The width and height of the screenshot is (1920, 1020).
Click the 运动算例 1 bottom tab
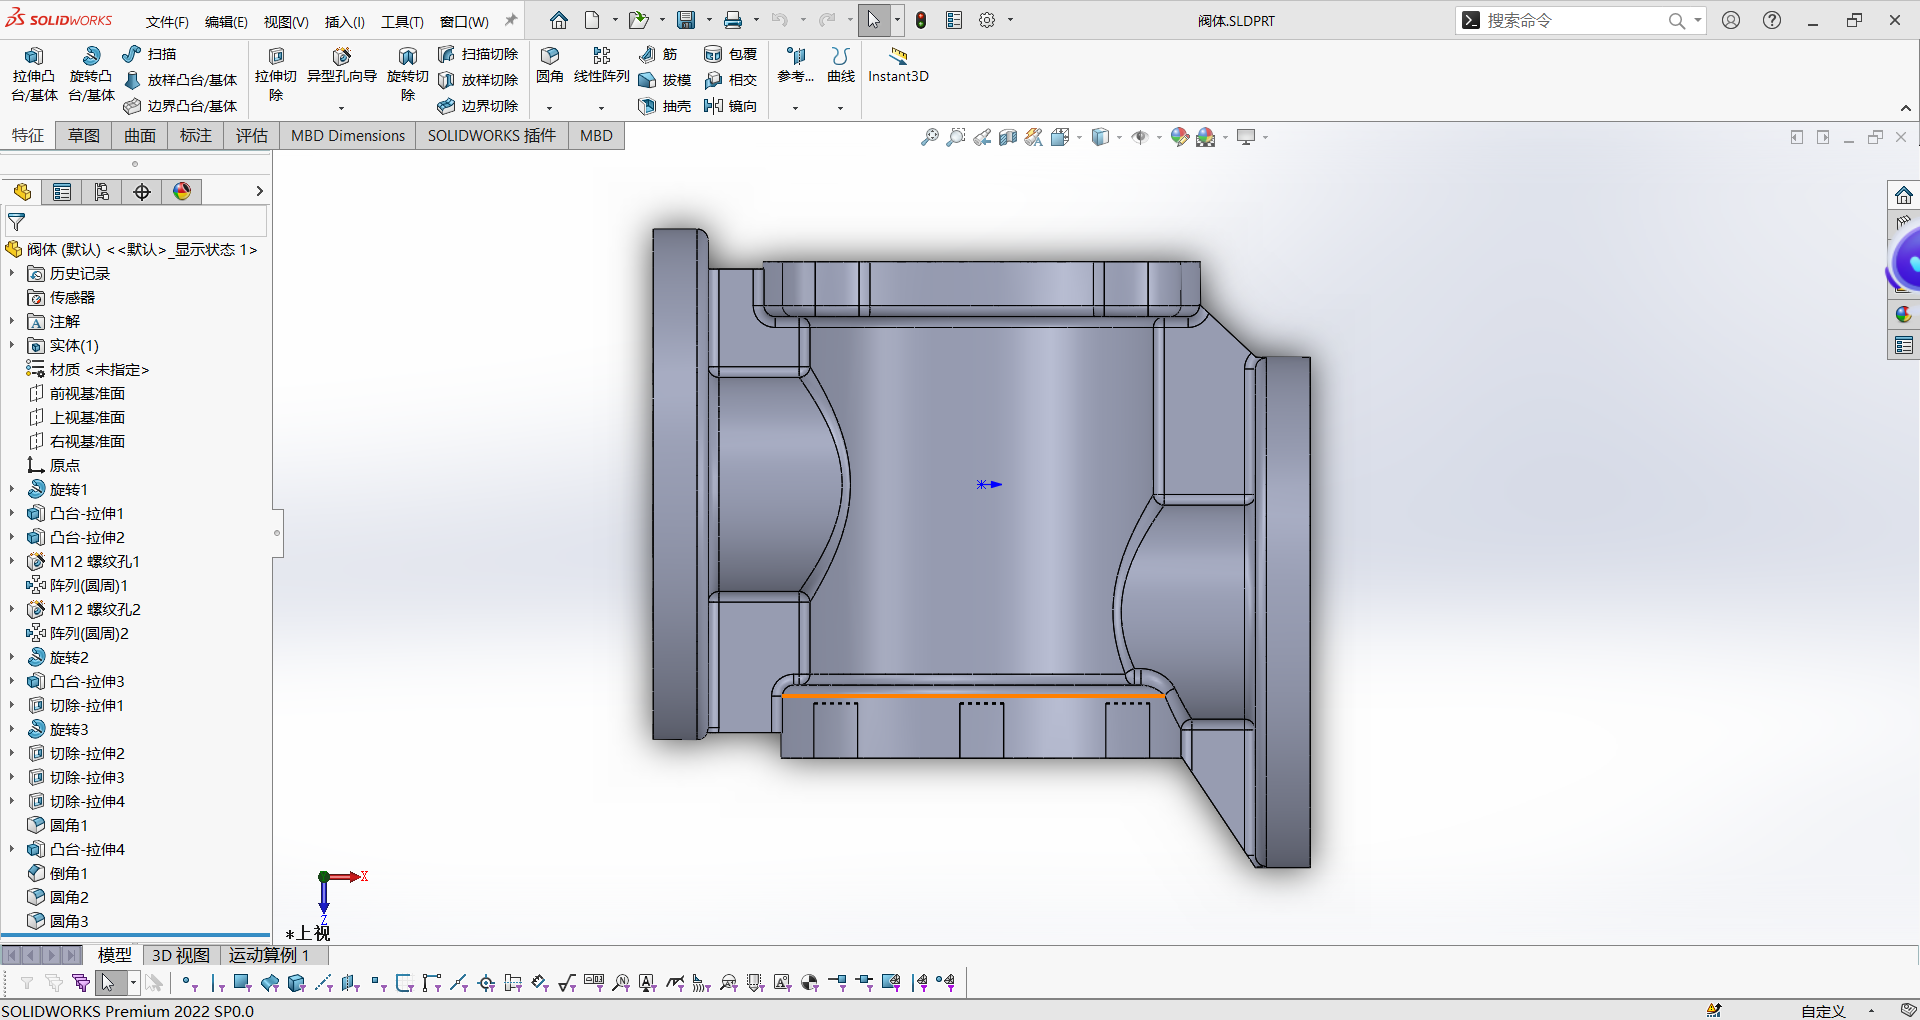[x=268, y=955]
